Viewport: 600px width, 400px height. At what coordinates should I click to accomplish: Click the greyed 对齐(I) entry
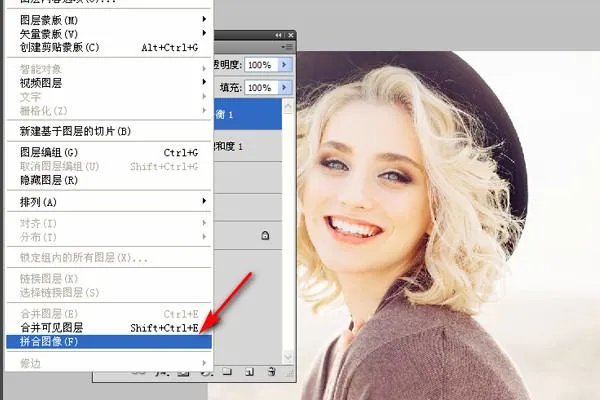coord(109,223)
